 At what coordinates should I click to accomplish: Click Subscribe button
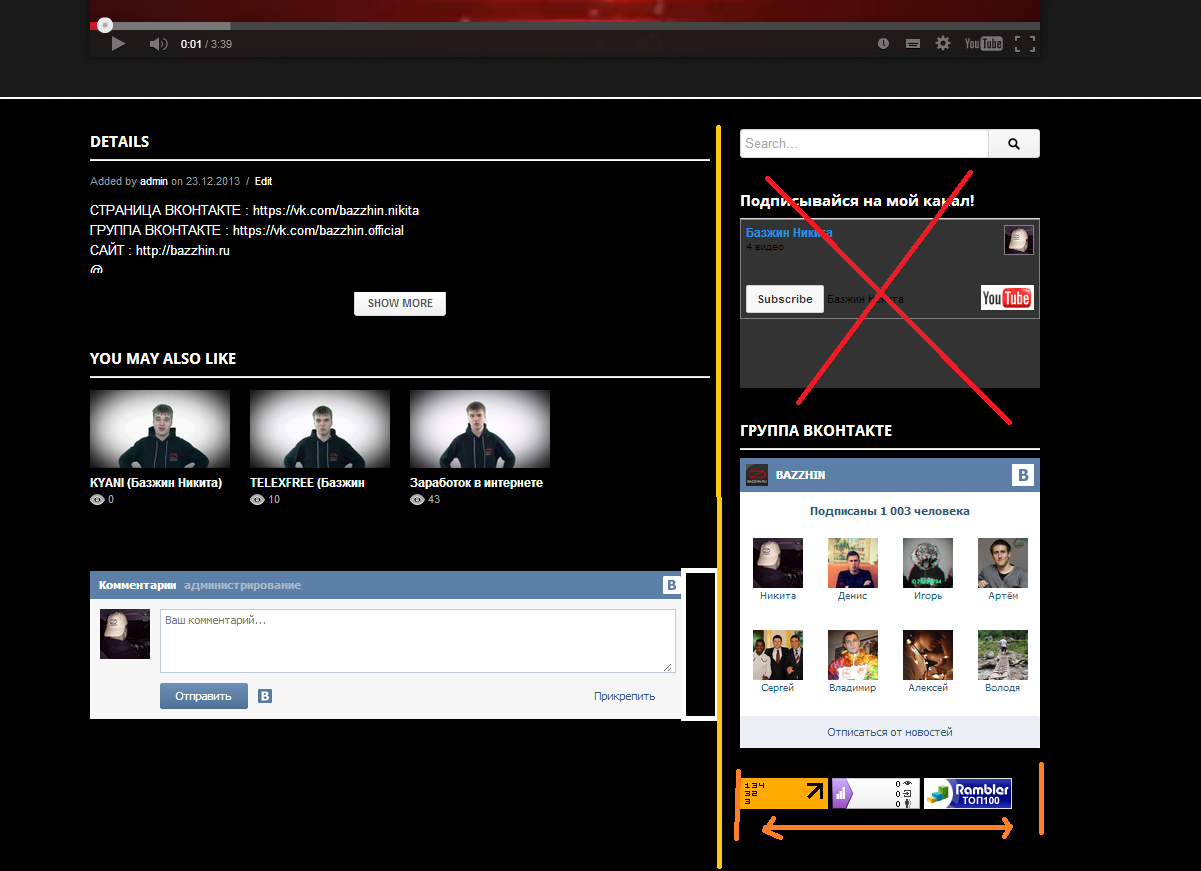(x=785, y=299)
